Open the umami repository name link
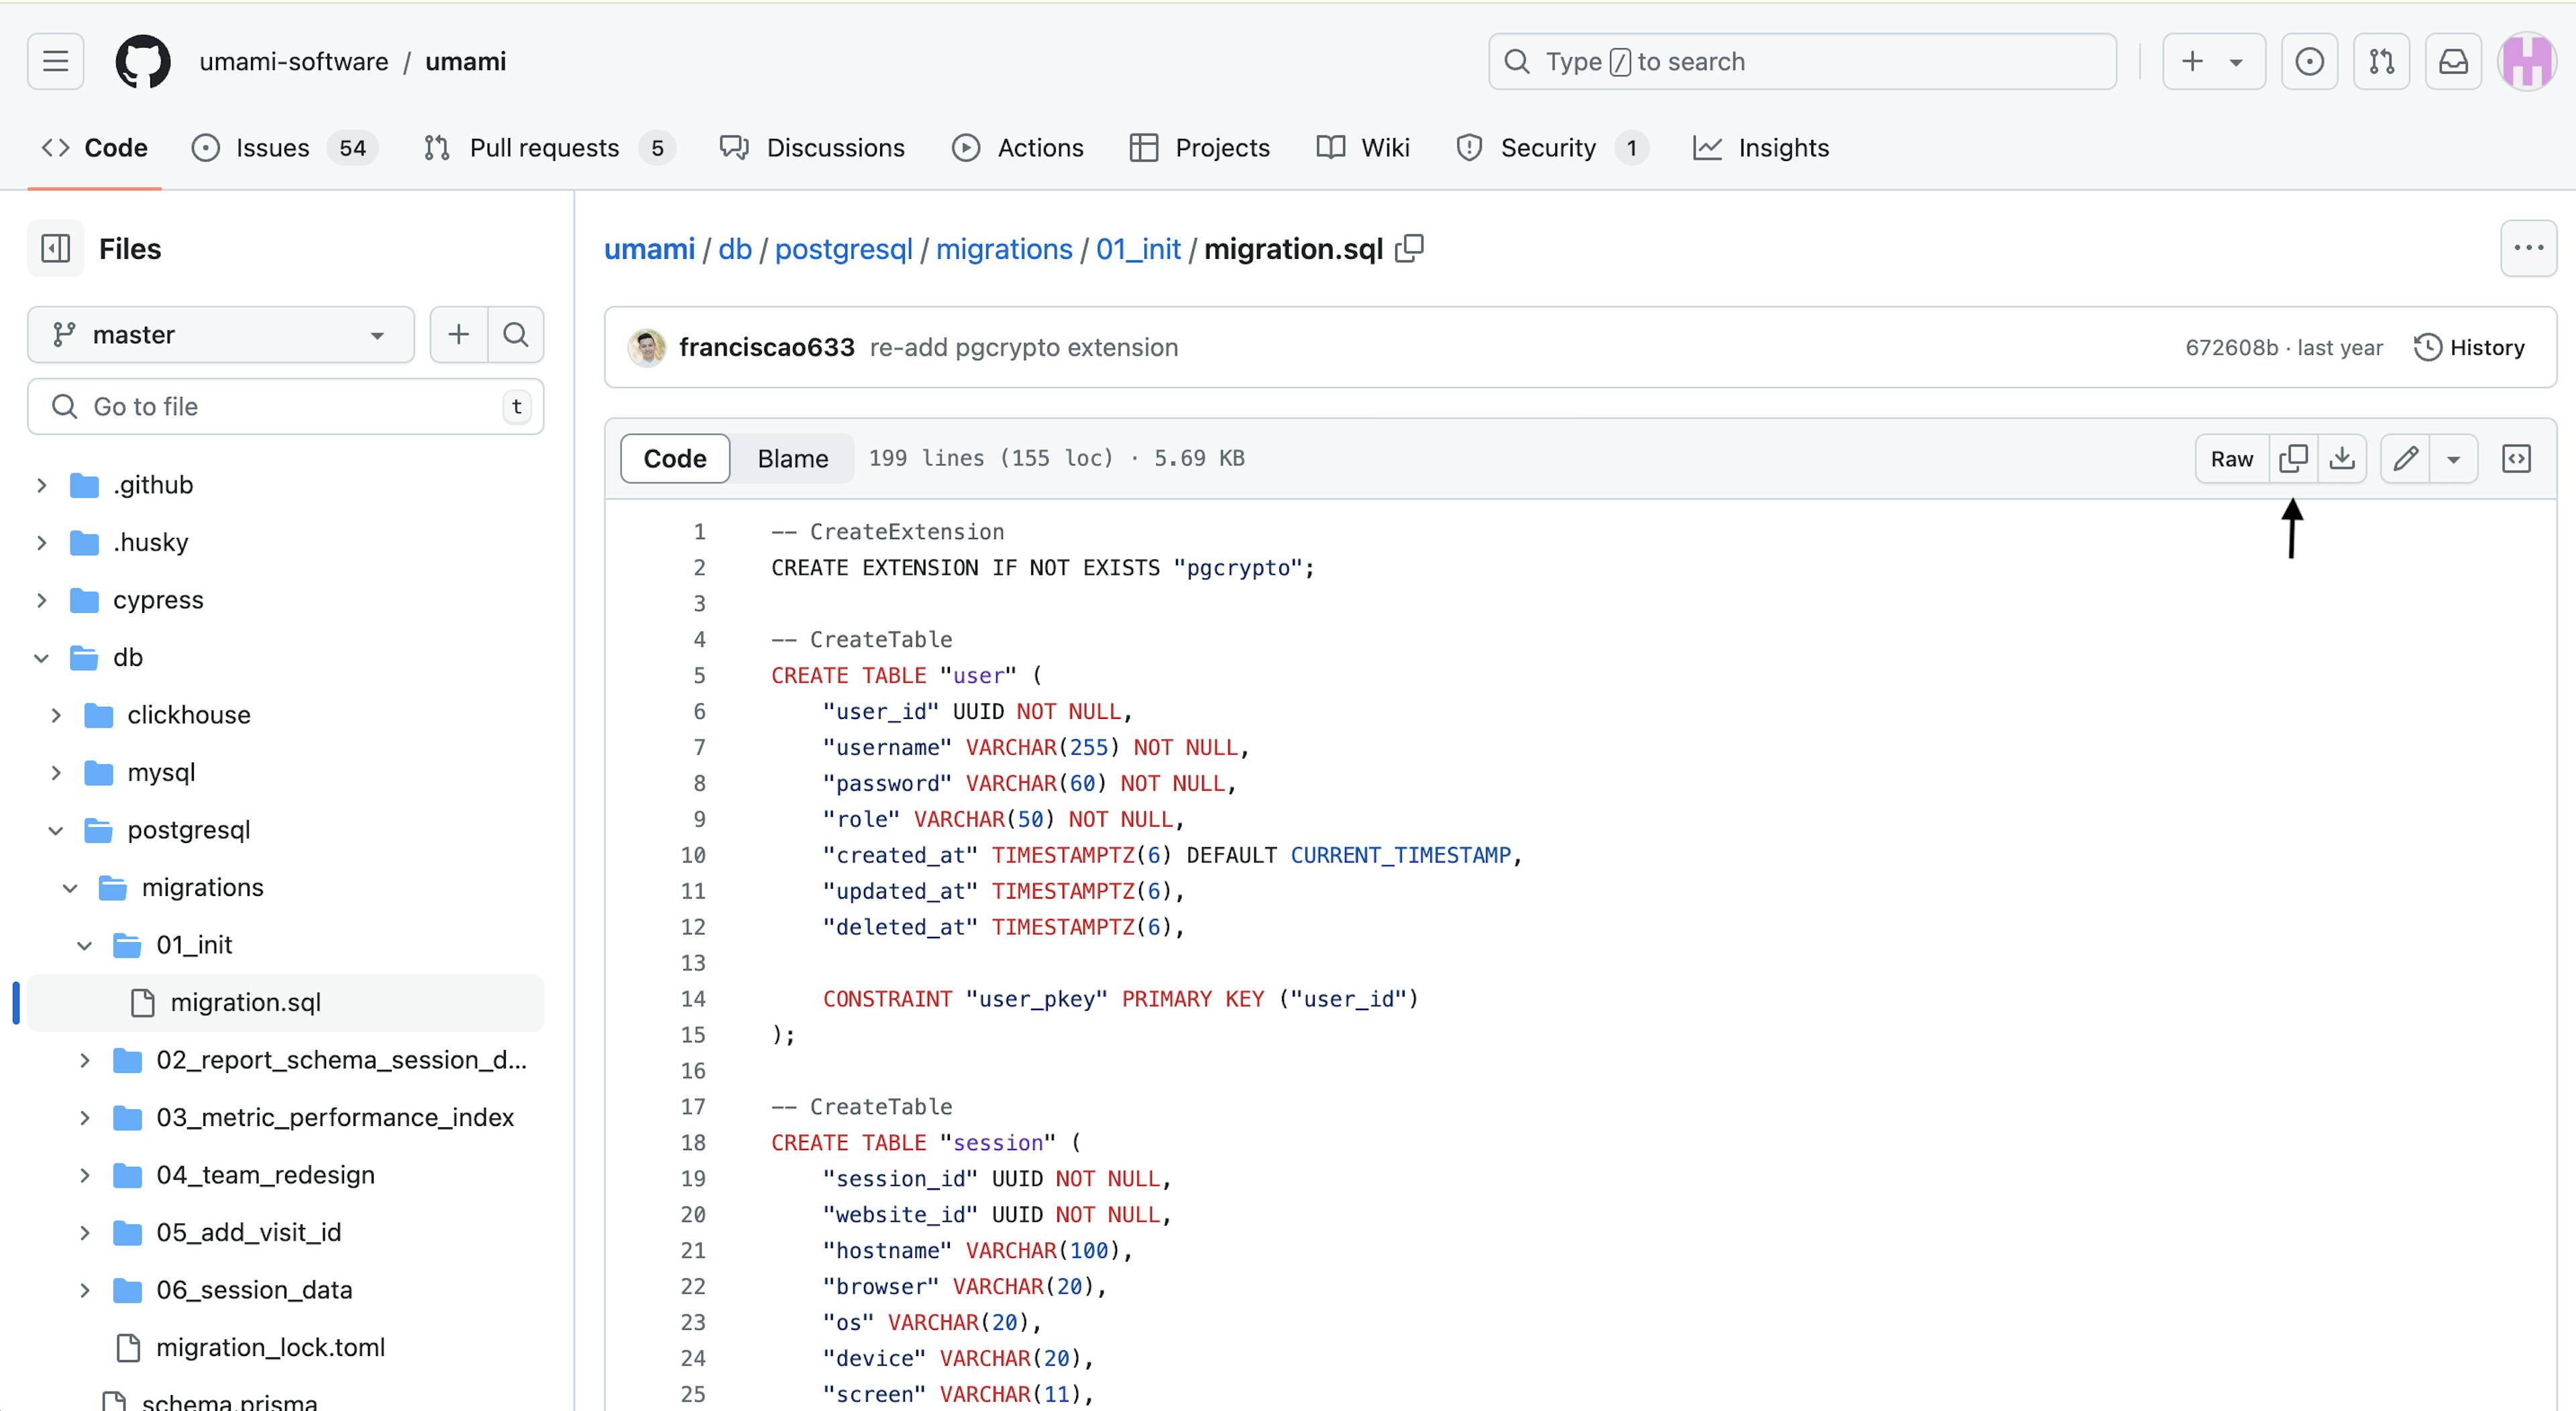 [x=466, y=61]
